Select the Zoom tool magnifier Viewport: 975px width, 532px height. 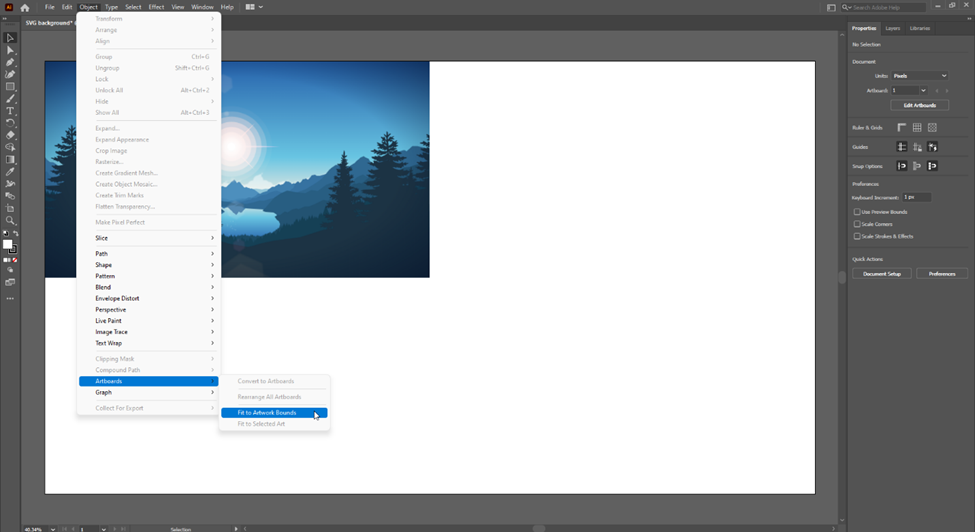coord(10,221)
